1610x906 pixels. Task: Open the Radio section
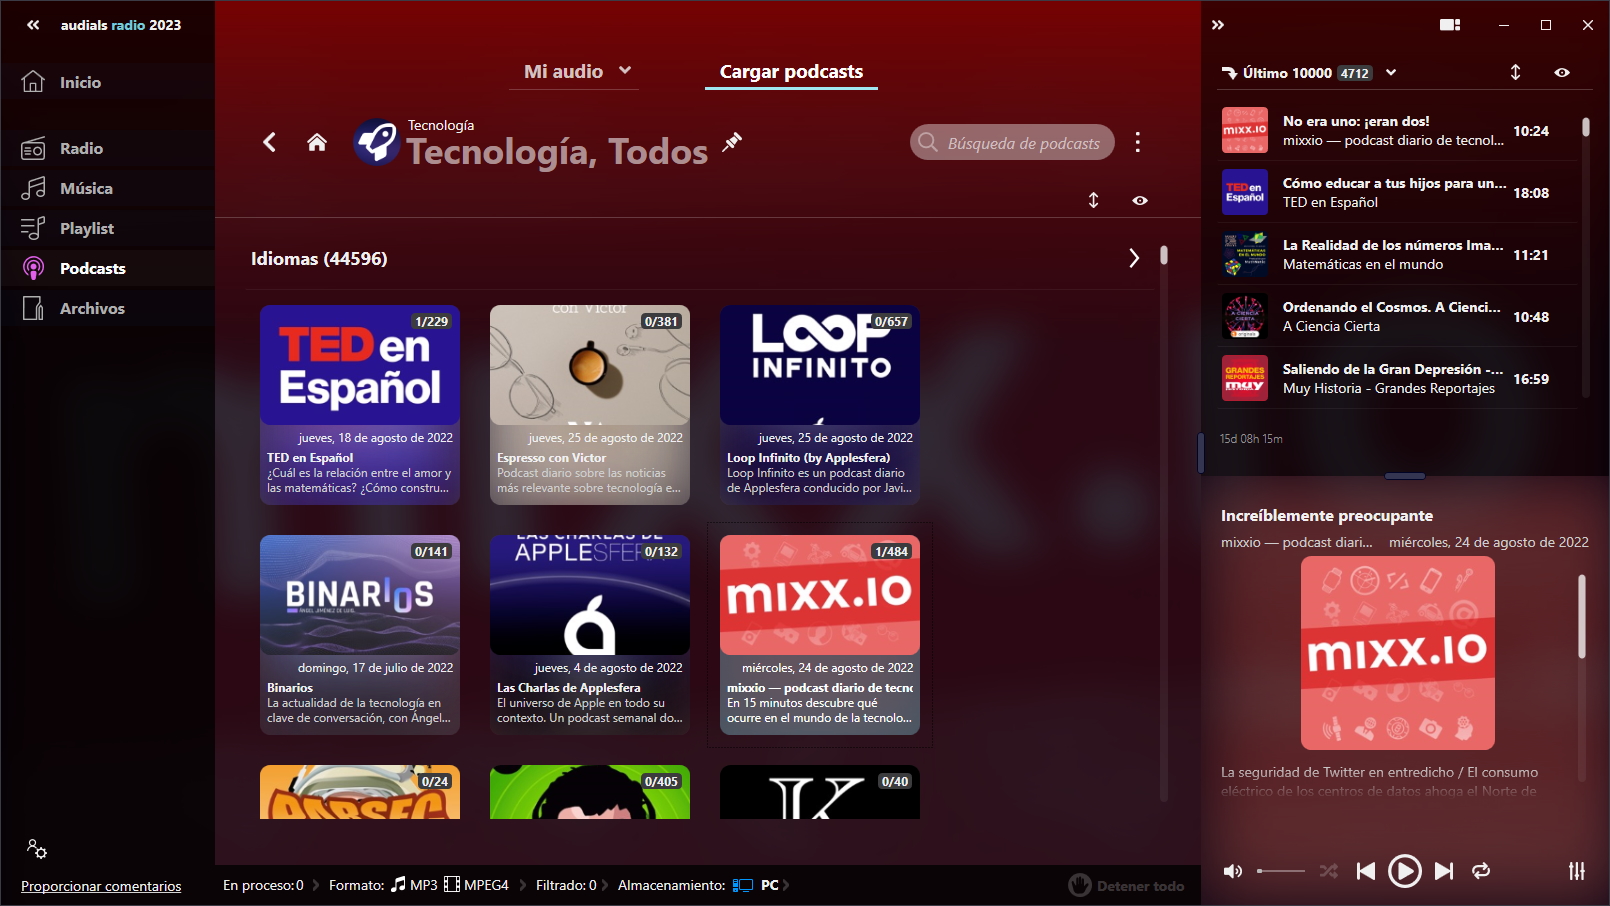(107, 148)
